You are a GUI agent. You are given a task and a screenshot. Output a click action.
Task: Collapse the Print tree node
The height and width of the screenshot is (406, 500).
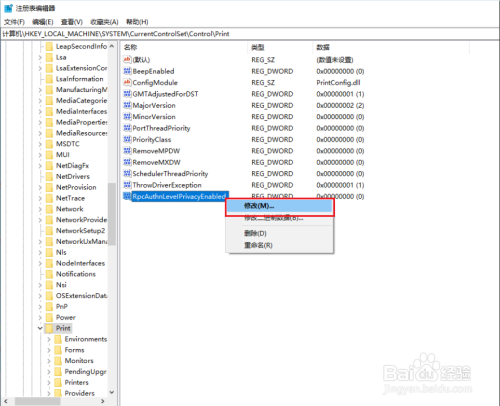coord(40,328)
